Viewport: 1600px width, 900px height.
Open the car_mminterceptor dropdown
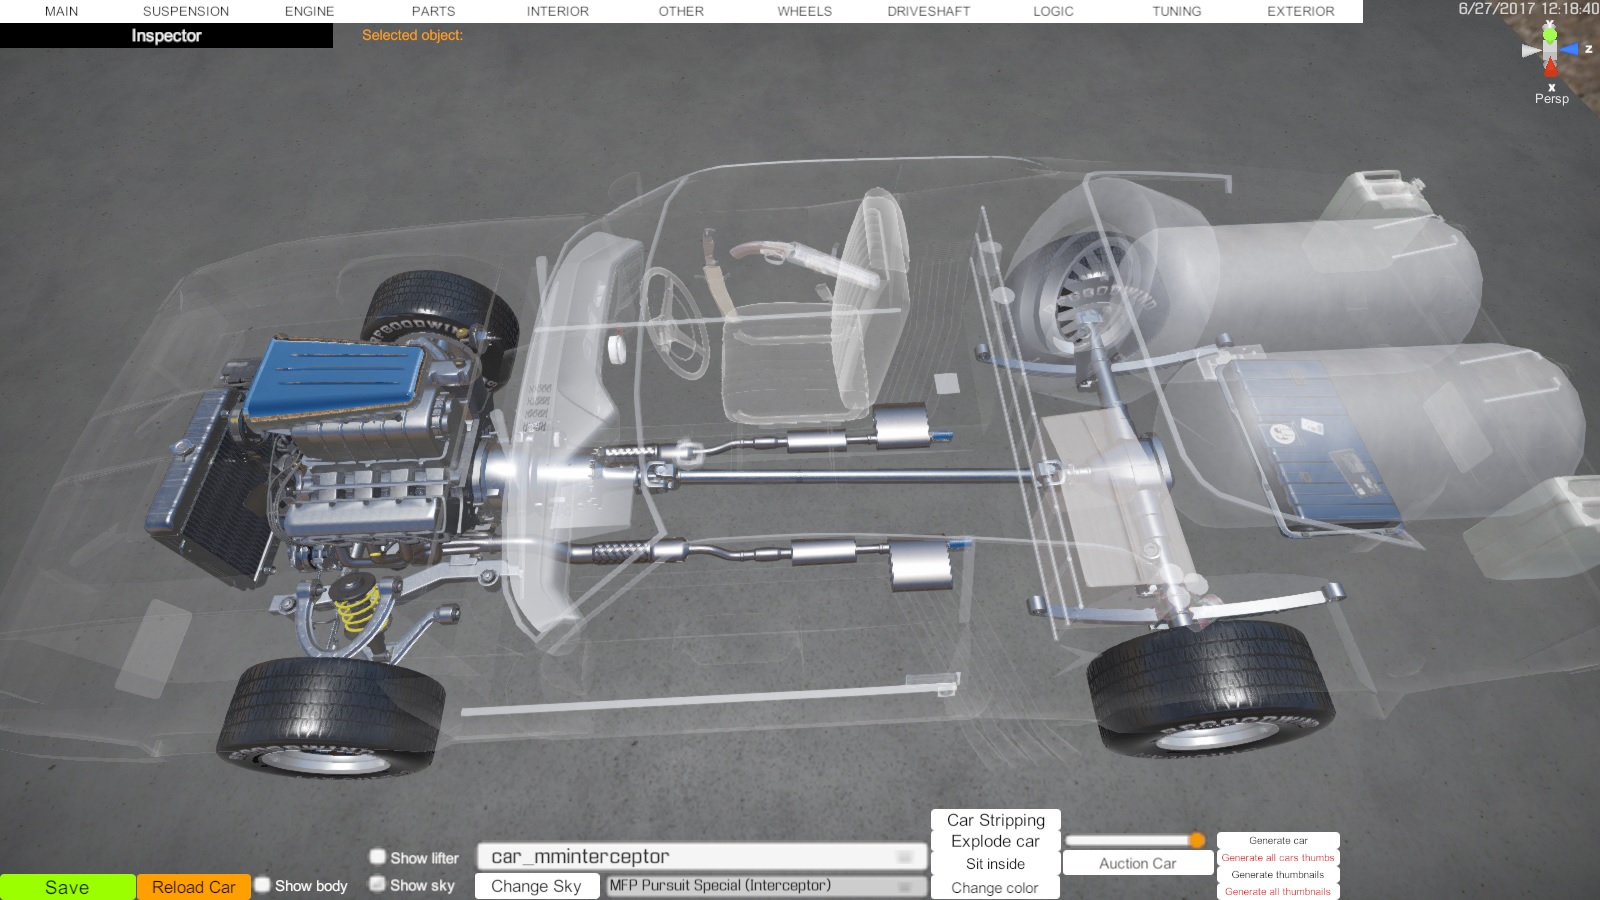coord(700,857)
